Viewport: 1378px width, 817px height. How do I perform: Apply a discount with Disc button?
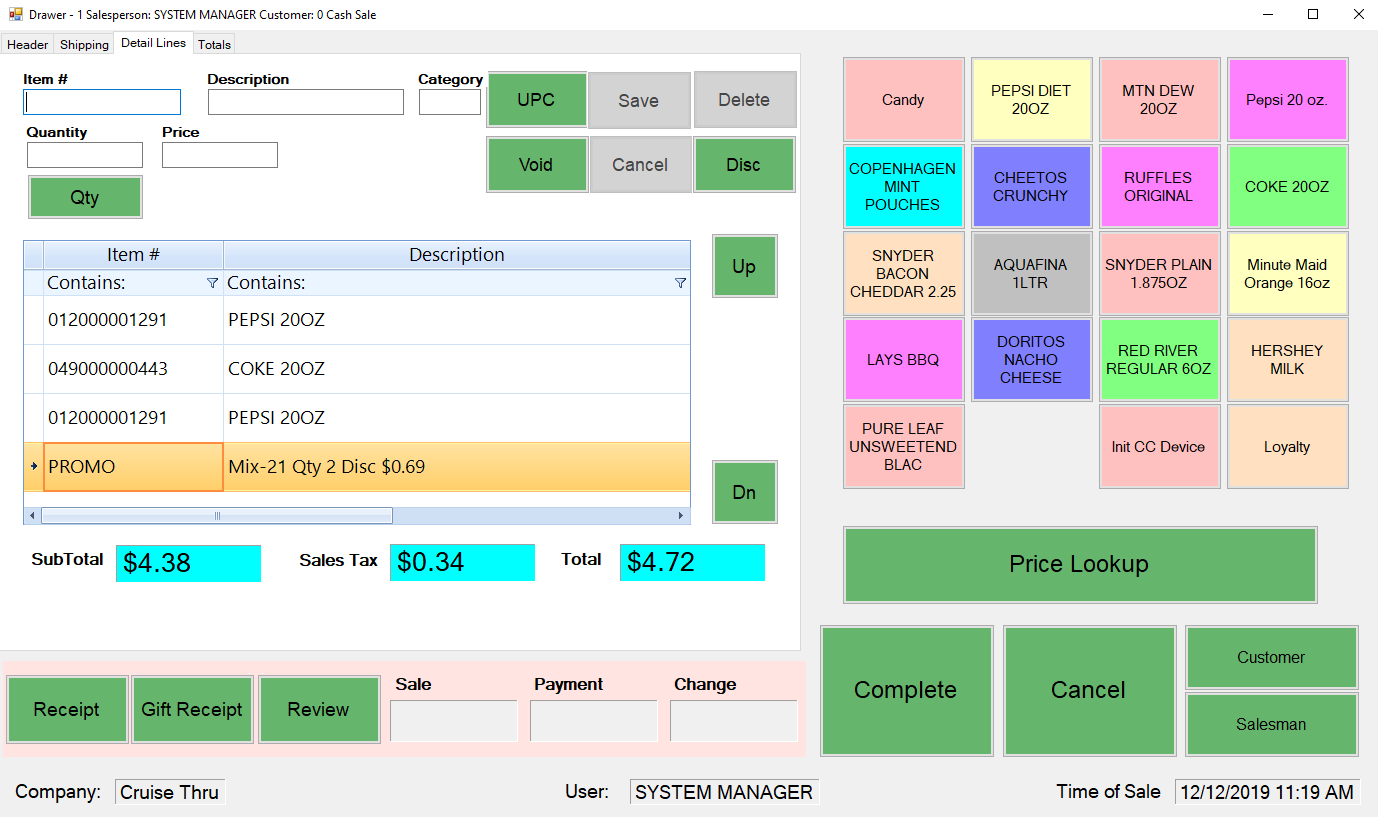pyautogui.click(x=743, y=165)
